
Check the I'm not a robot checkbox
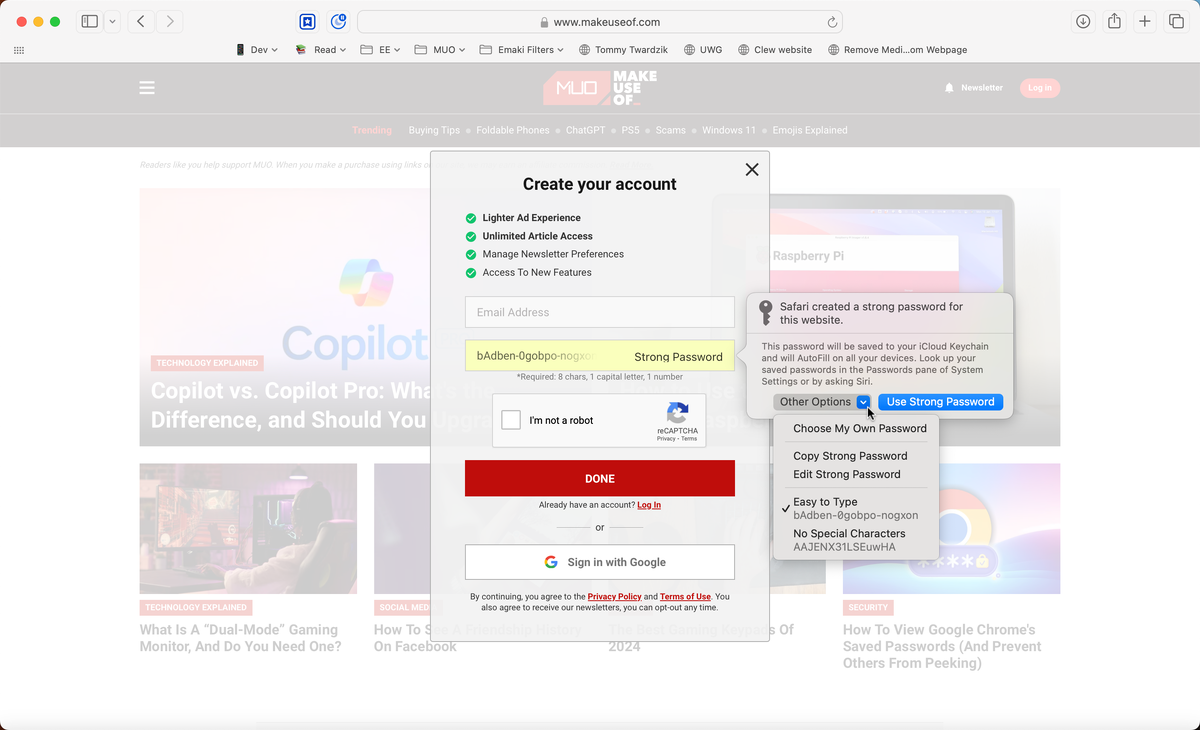(x=511, y=420)
